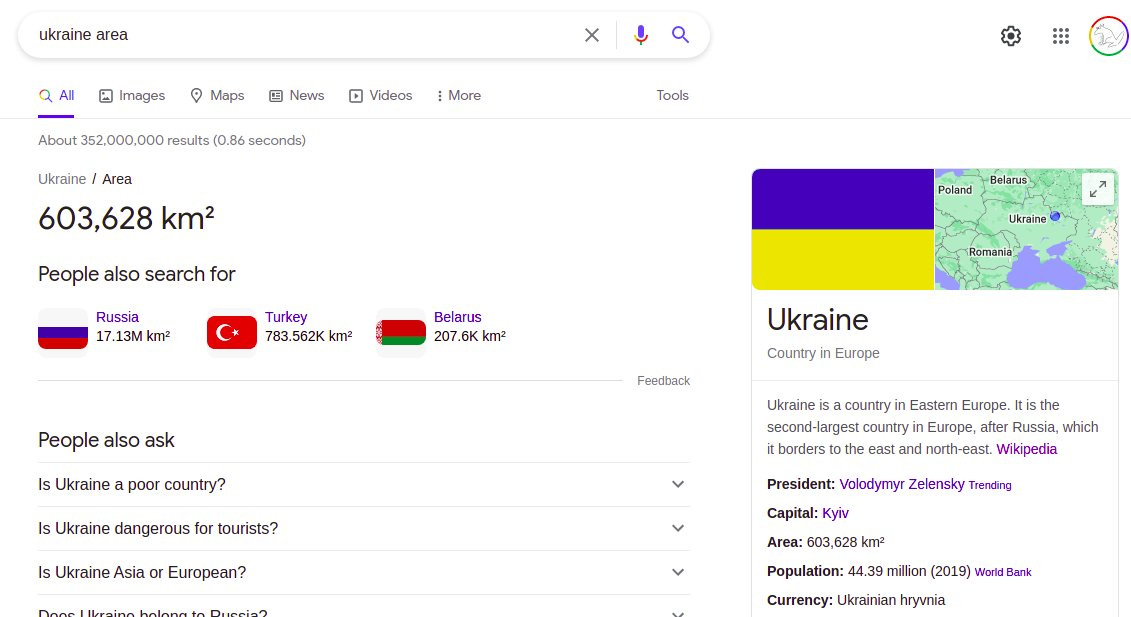Open the Wikipedia link in description
1131x617 pixels.
1026,449
